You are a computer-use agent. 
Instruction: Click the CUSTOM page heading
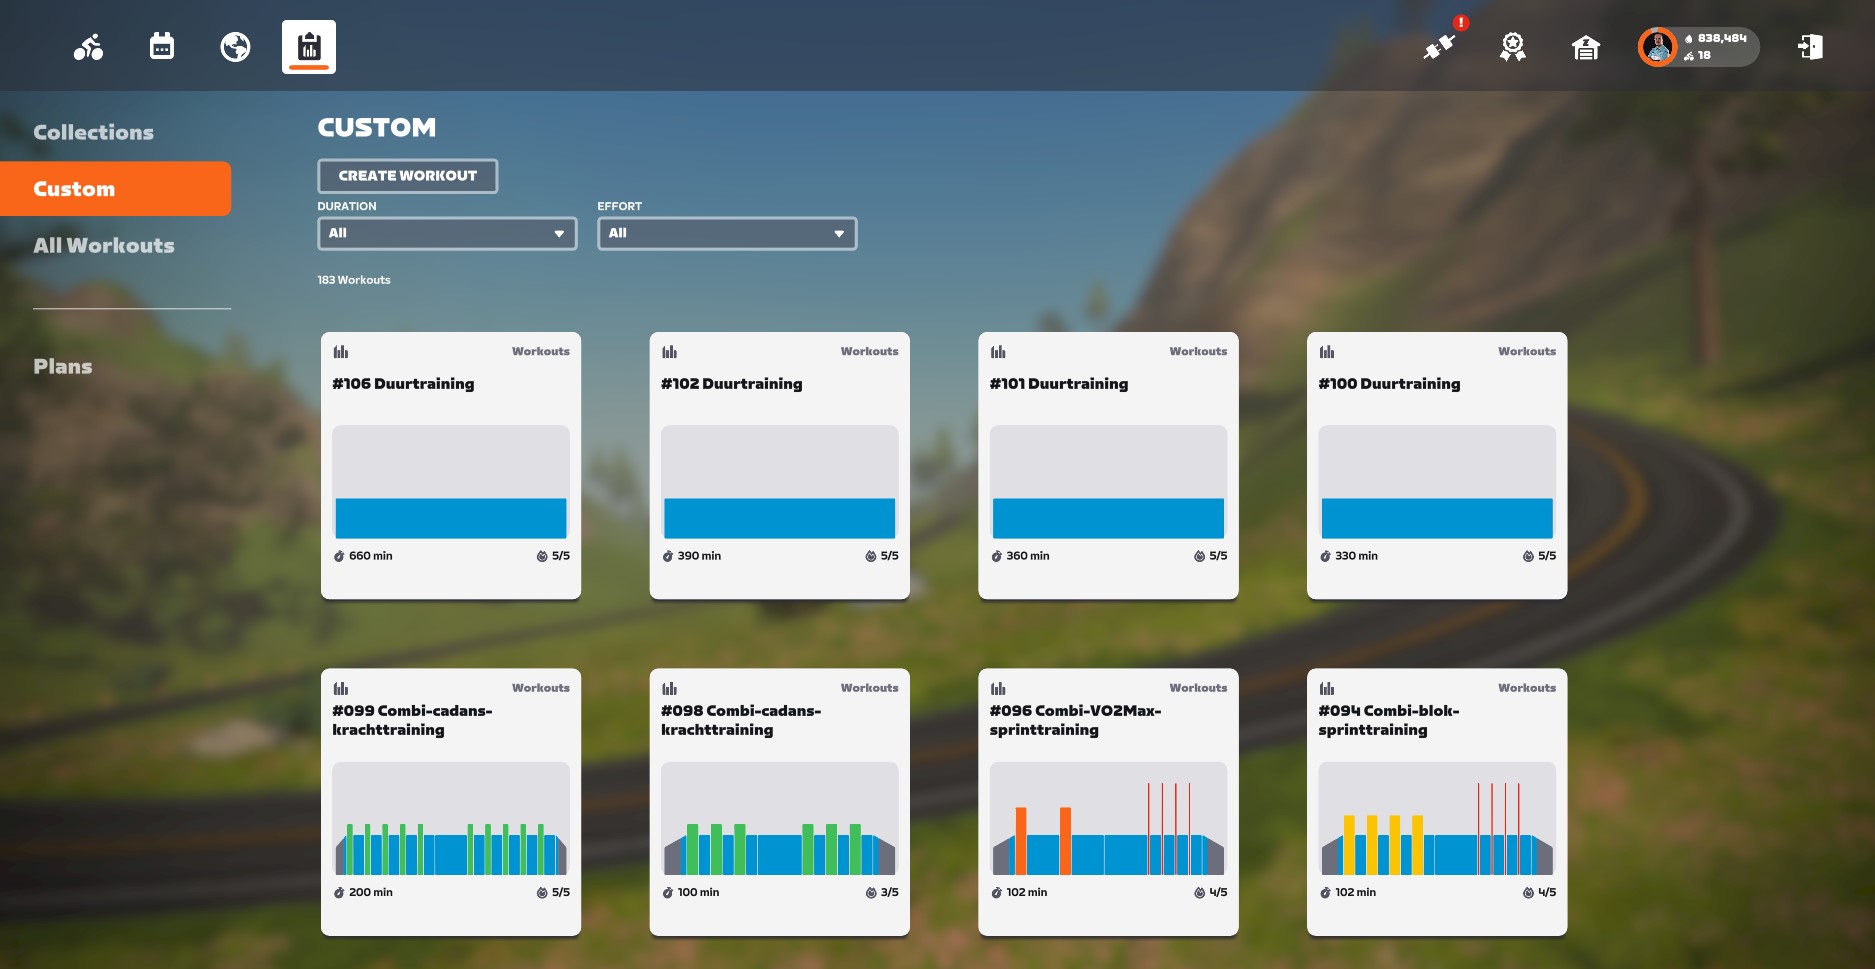click(x=377, y=128)
